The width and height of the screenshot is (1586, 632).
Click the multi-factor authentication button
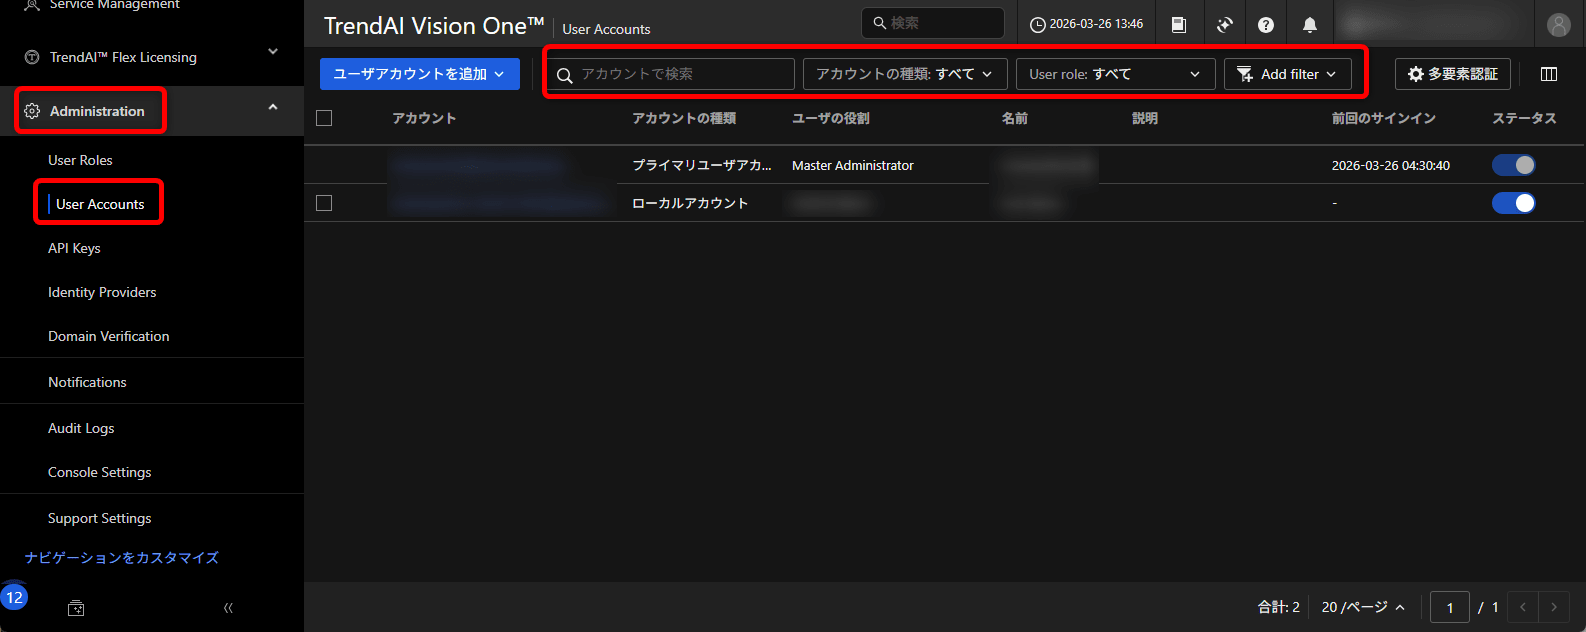[1453, 74]
